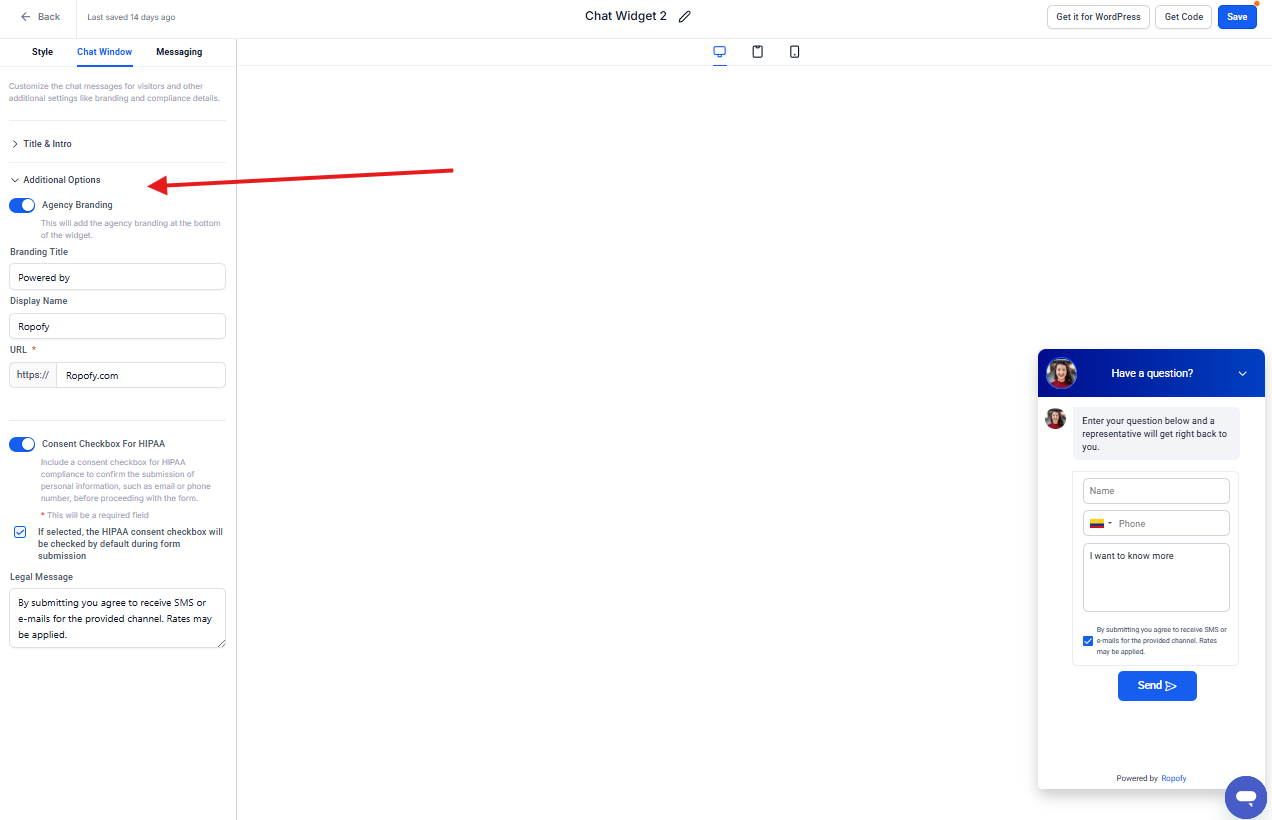Click the Display Name input field
This screenshot has width=1272, height=820.
coord(117,326)
